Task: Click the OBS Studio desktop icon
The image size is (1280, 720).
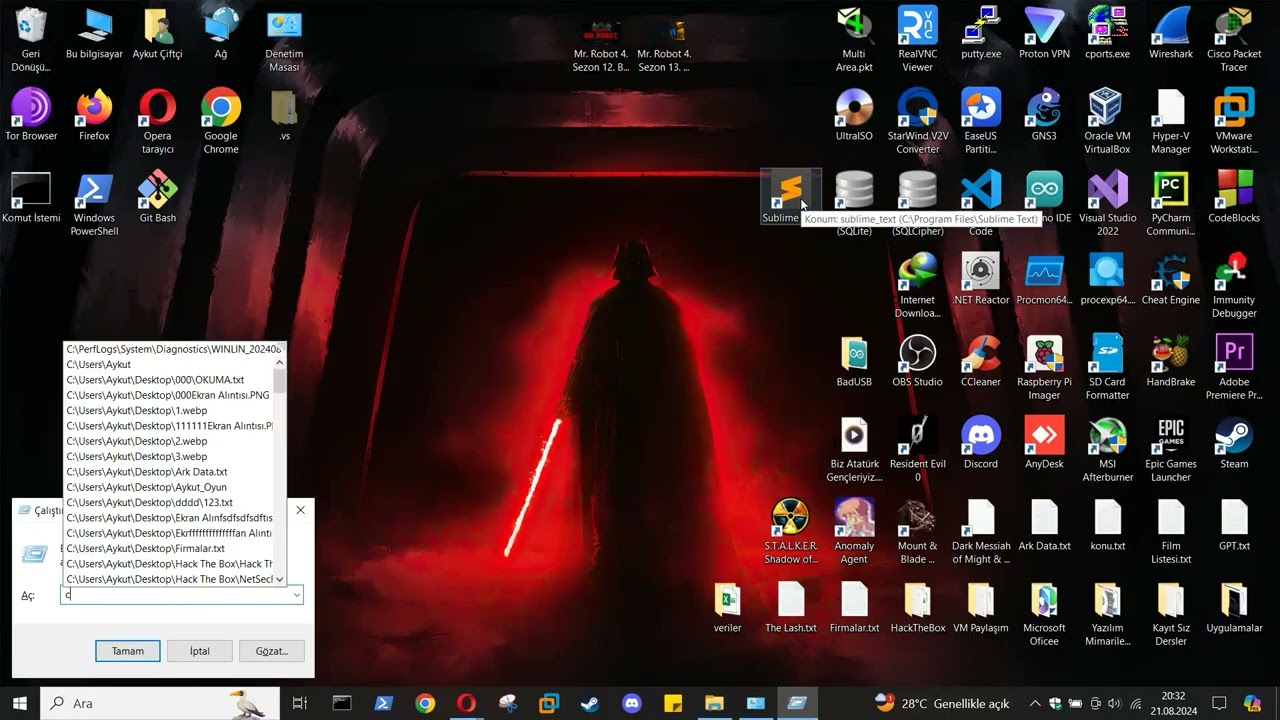Action: click(918, 361)
